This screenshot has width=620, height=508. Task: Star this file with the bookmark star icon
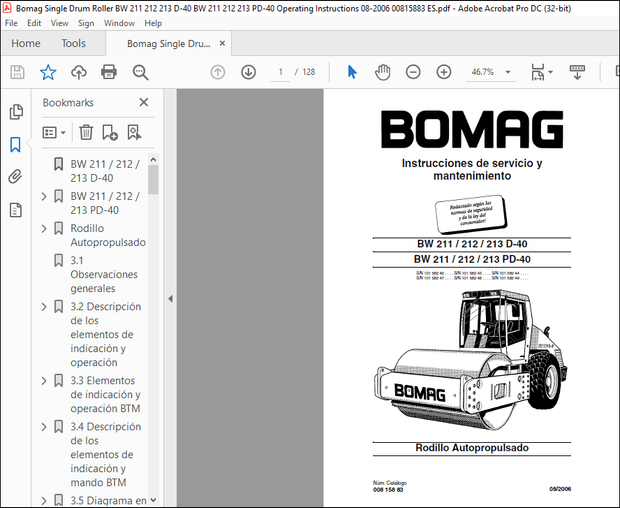tap(48, 72)
